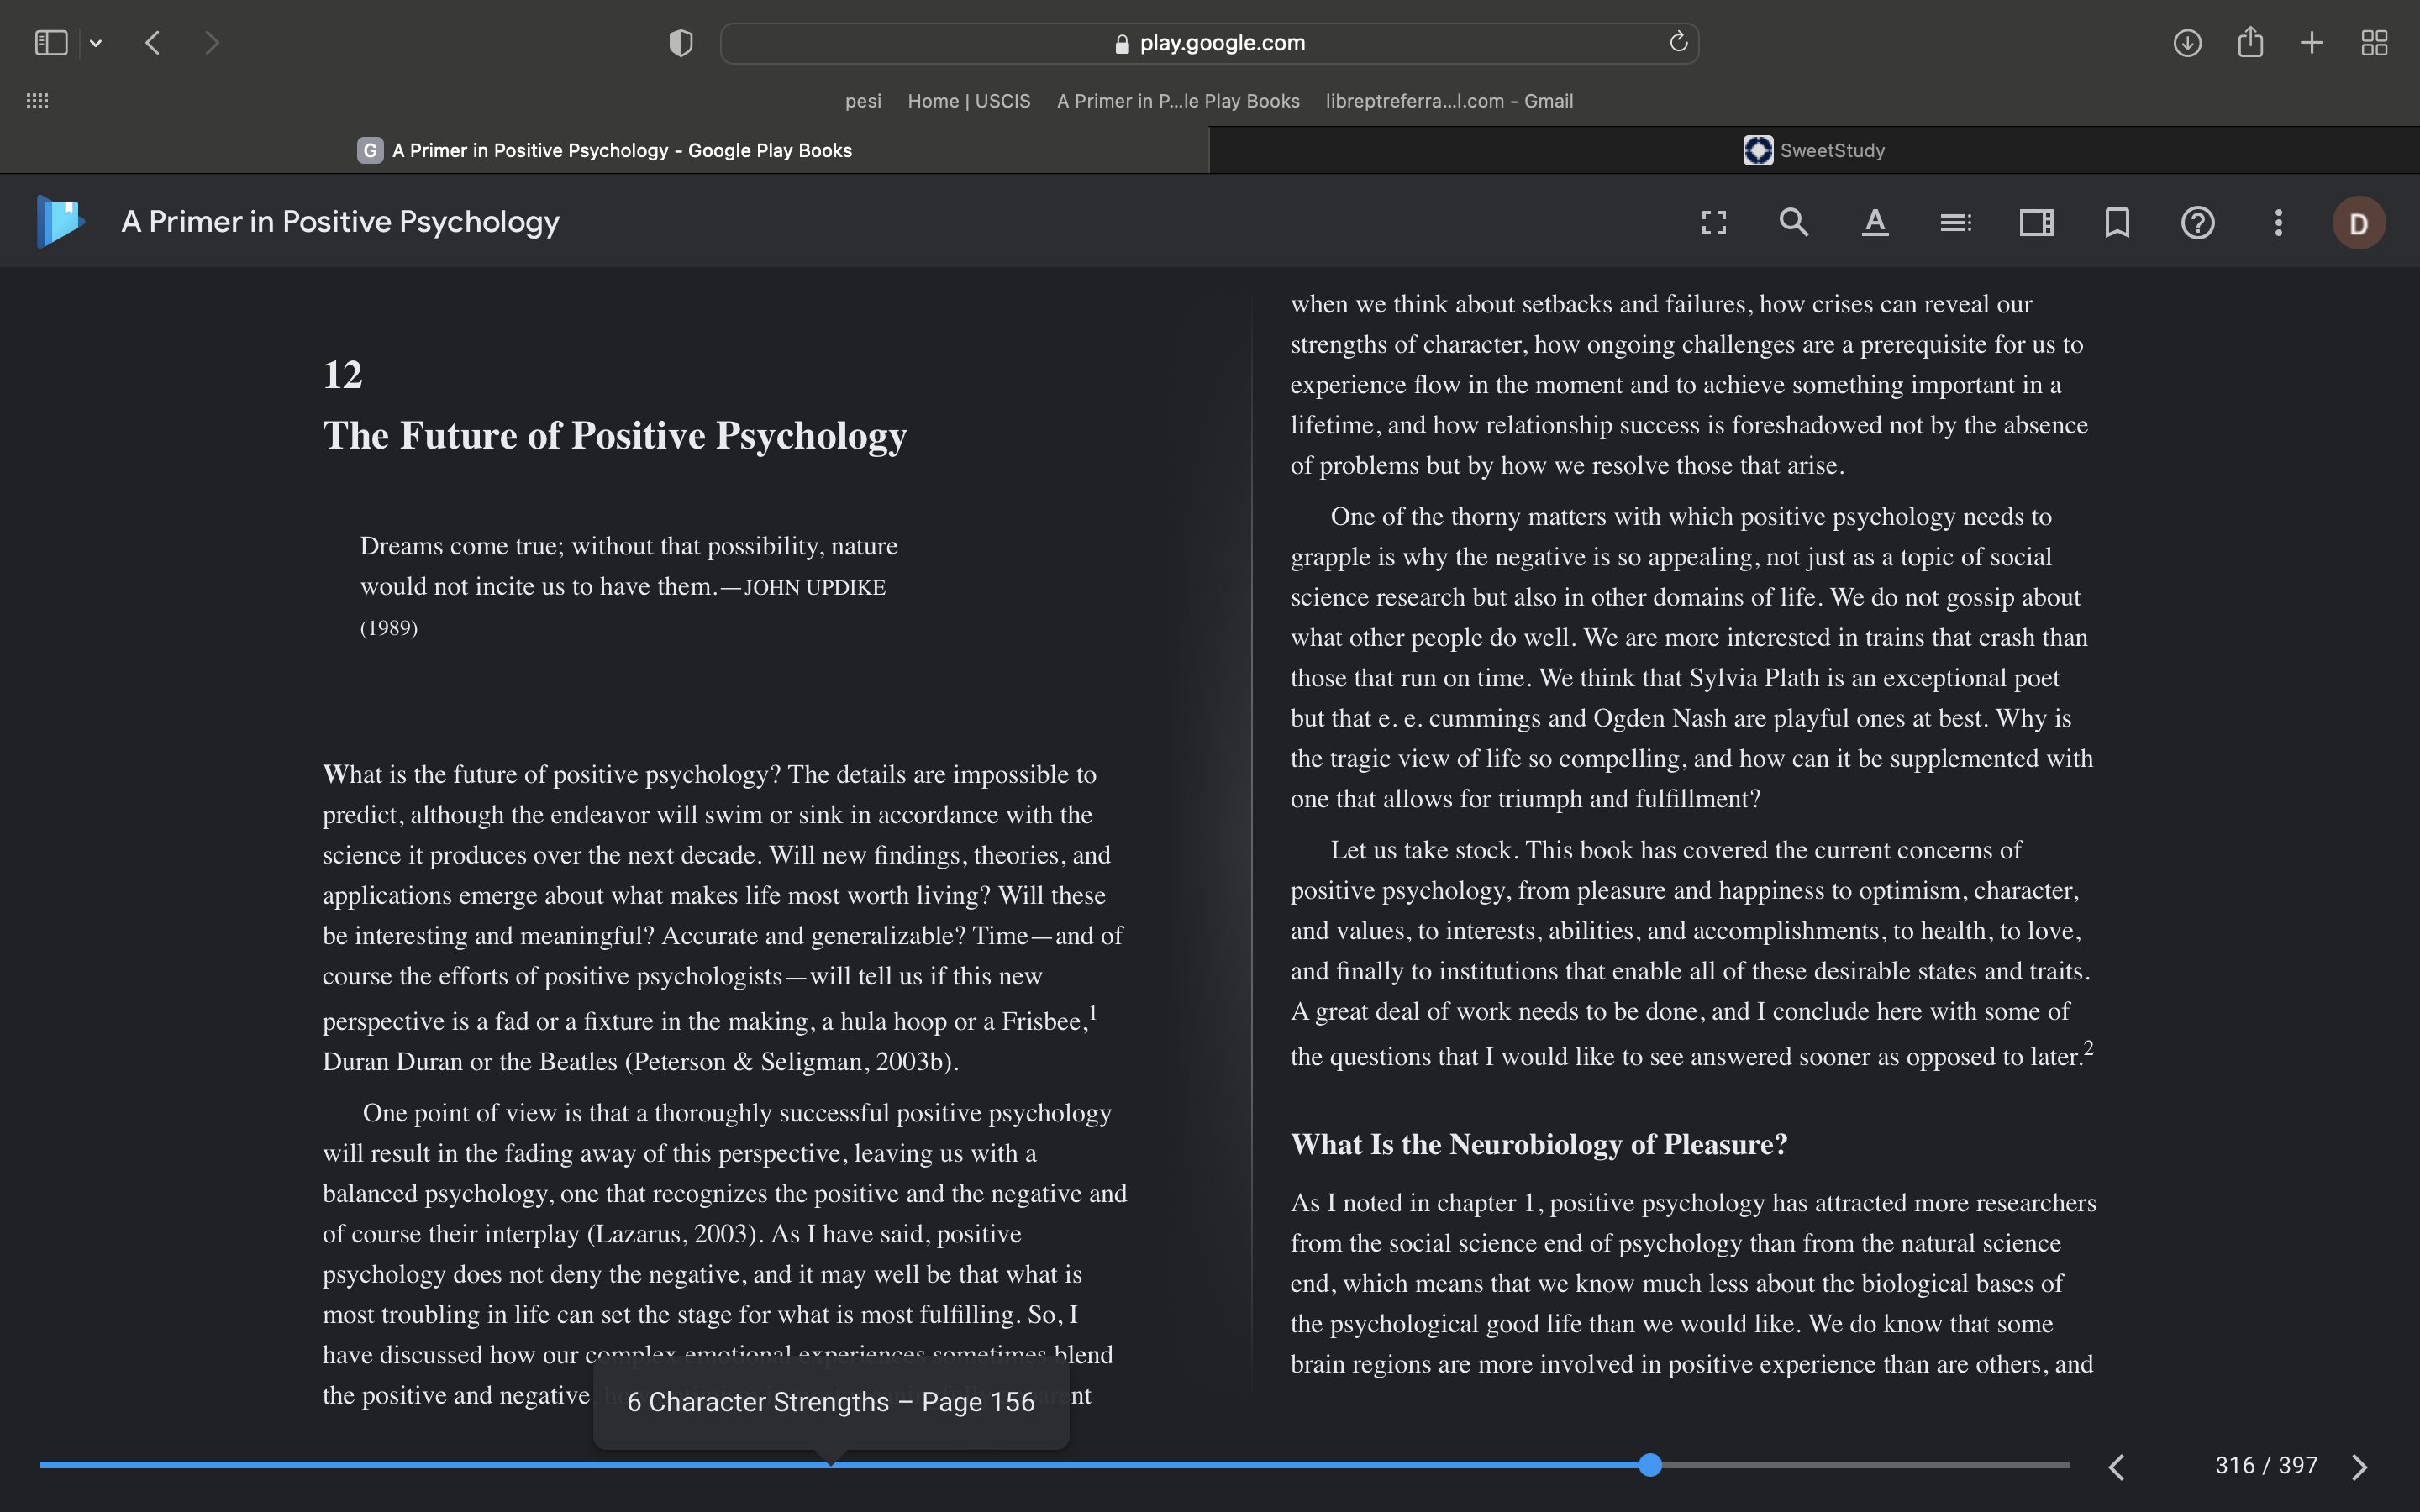Image resolution: width=2420 pixels, height=1512 pixels.
Task: Show Safari downloads
Action: coord(2187,43)
